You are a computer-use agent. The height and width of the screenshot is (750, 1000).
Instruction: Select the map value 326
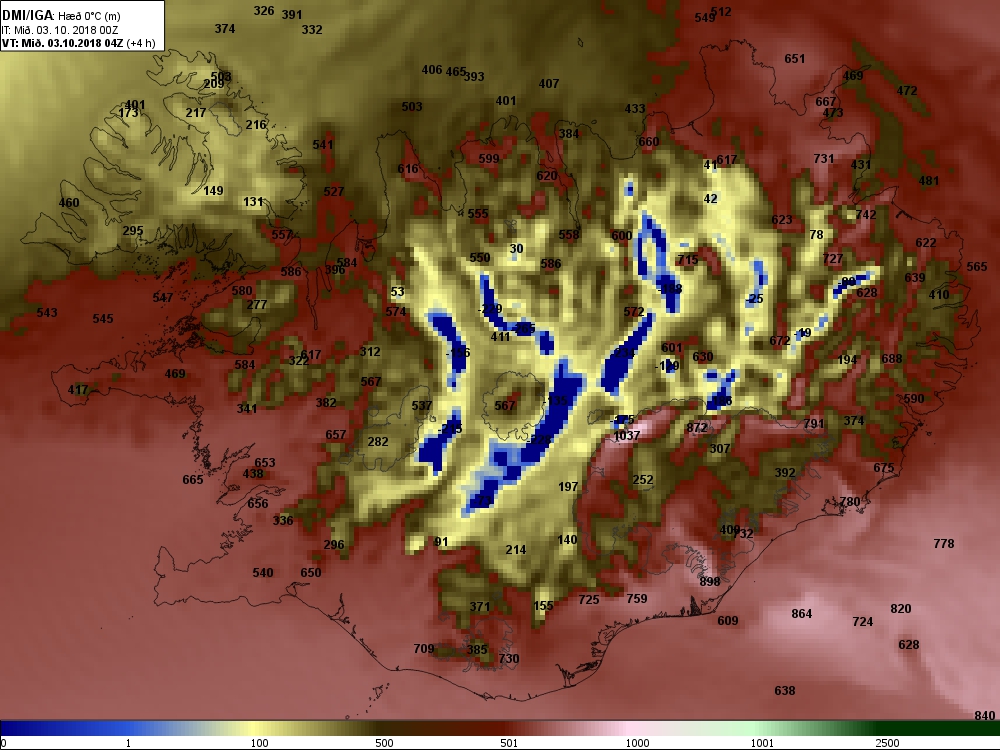[264, 10]
